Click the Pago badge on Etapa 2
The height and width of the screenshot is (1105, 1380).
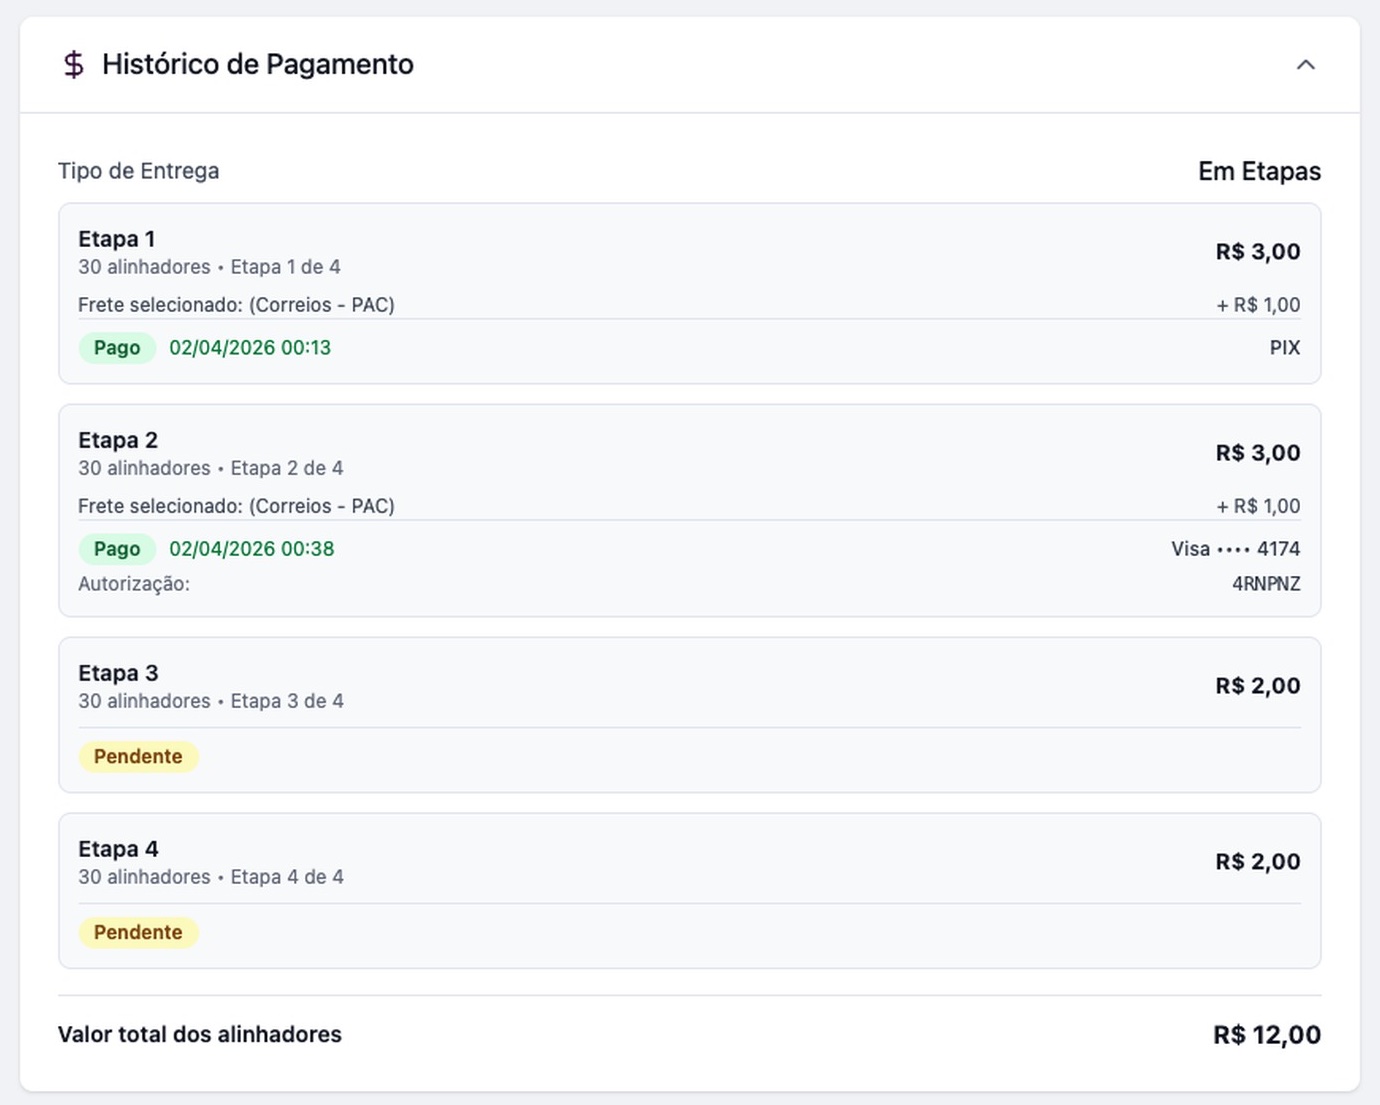point(117,549)
